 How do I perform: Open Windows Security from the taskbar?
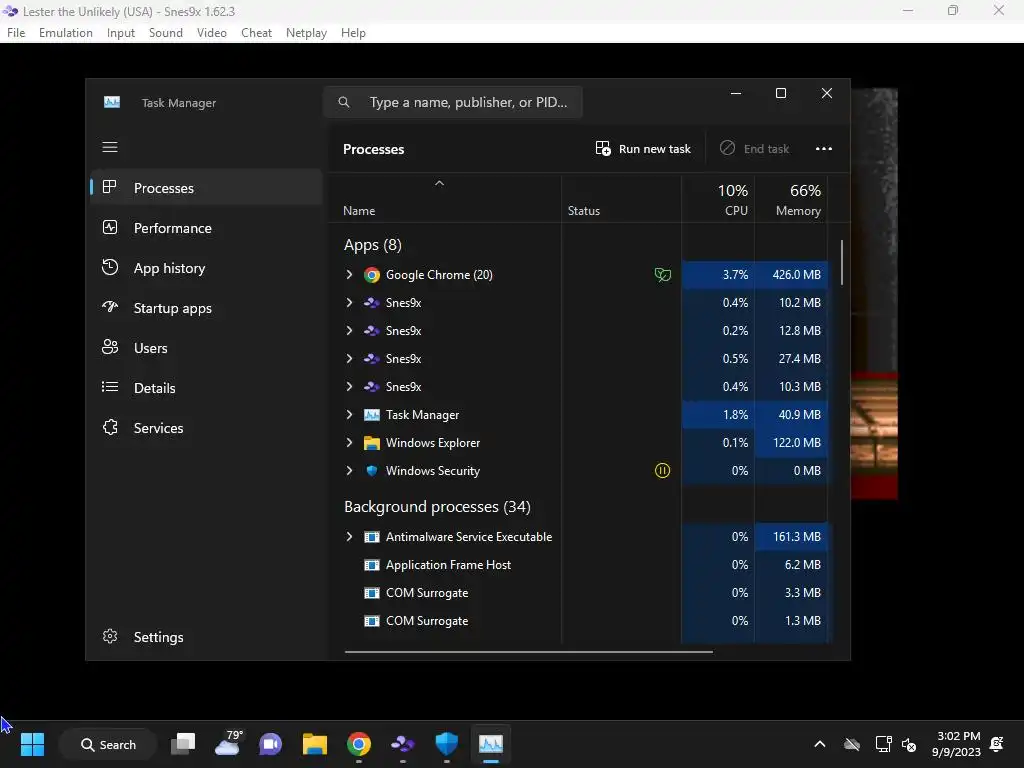(x=447, y=744)
